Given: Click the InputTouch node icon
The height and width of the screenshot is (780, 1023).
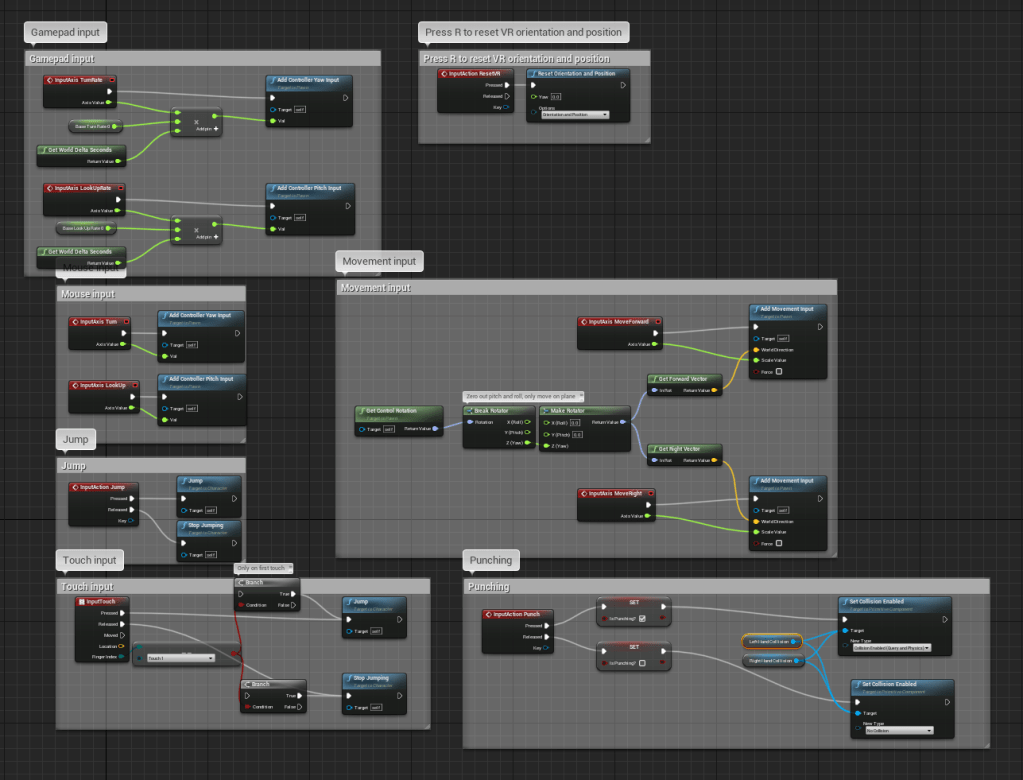Looking at the screenshot, I should (82, 602).
